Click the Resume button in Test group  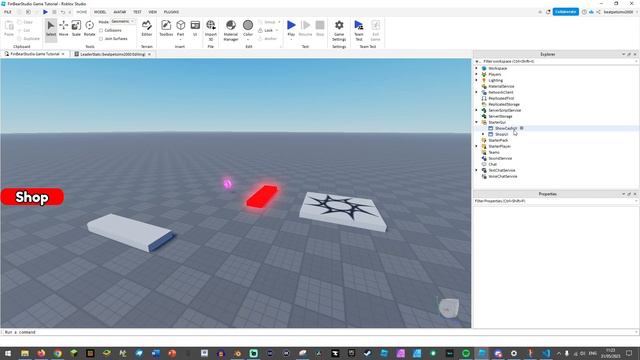[305, 29]
